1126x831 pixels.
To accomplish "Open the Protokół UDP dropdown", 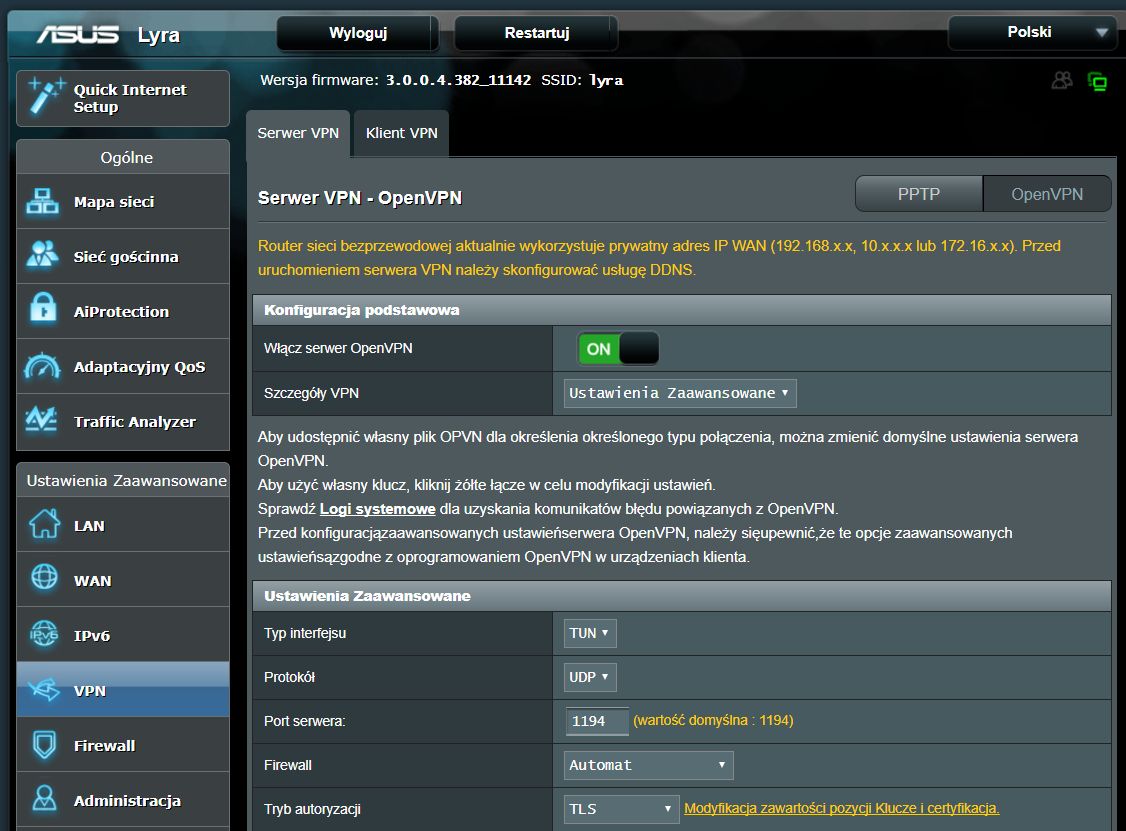I will pos(590,677).
